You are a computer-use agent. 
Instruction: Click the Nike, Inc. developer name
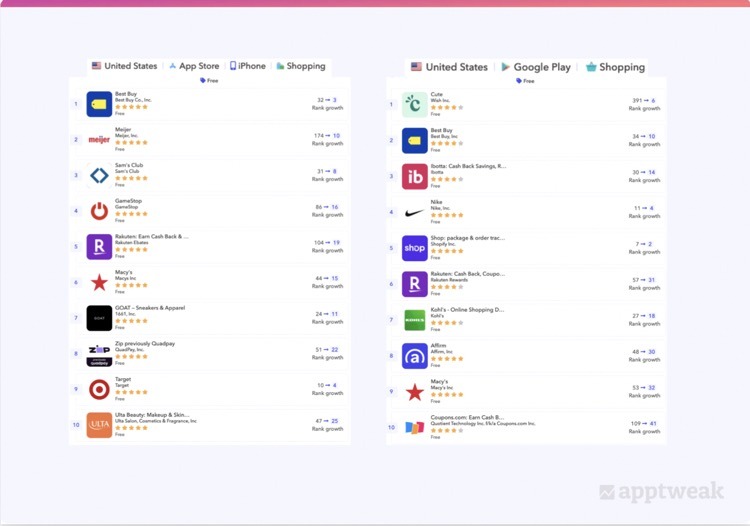tap(441, 208)
